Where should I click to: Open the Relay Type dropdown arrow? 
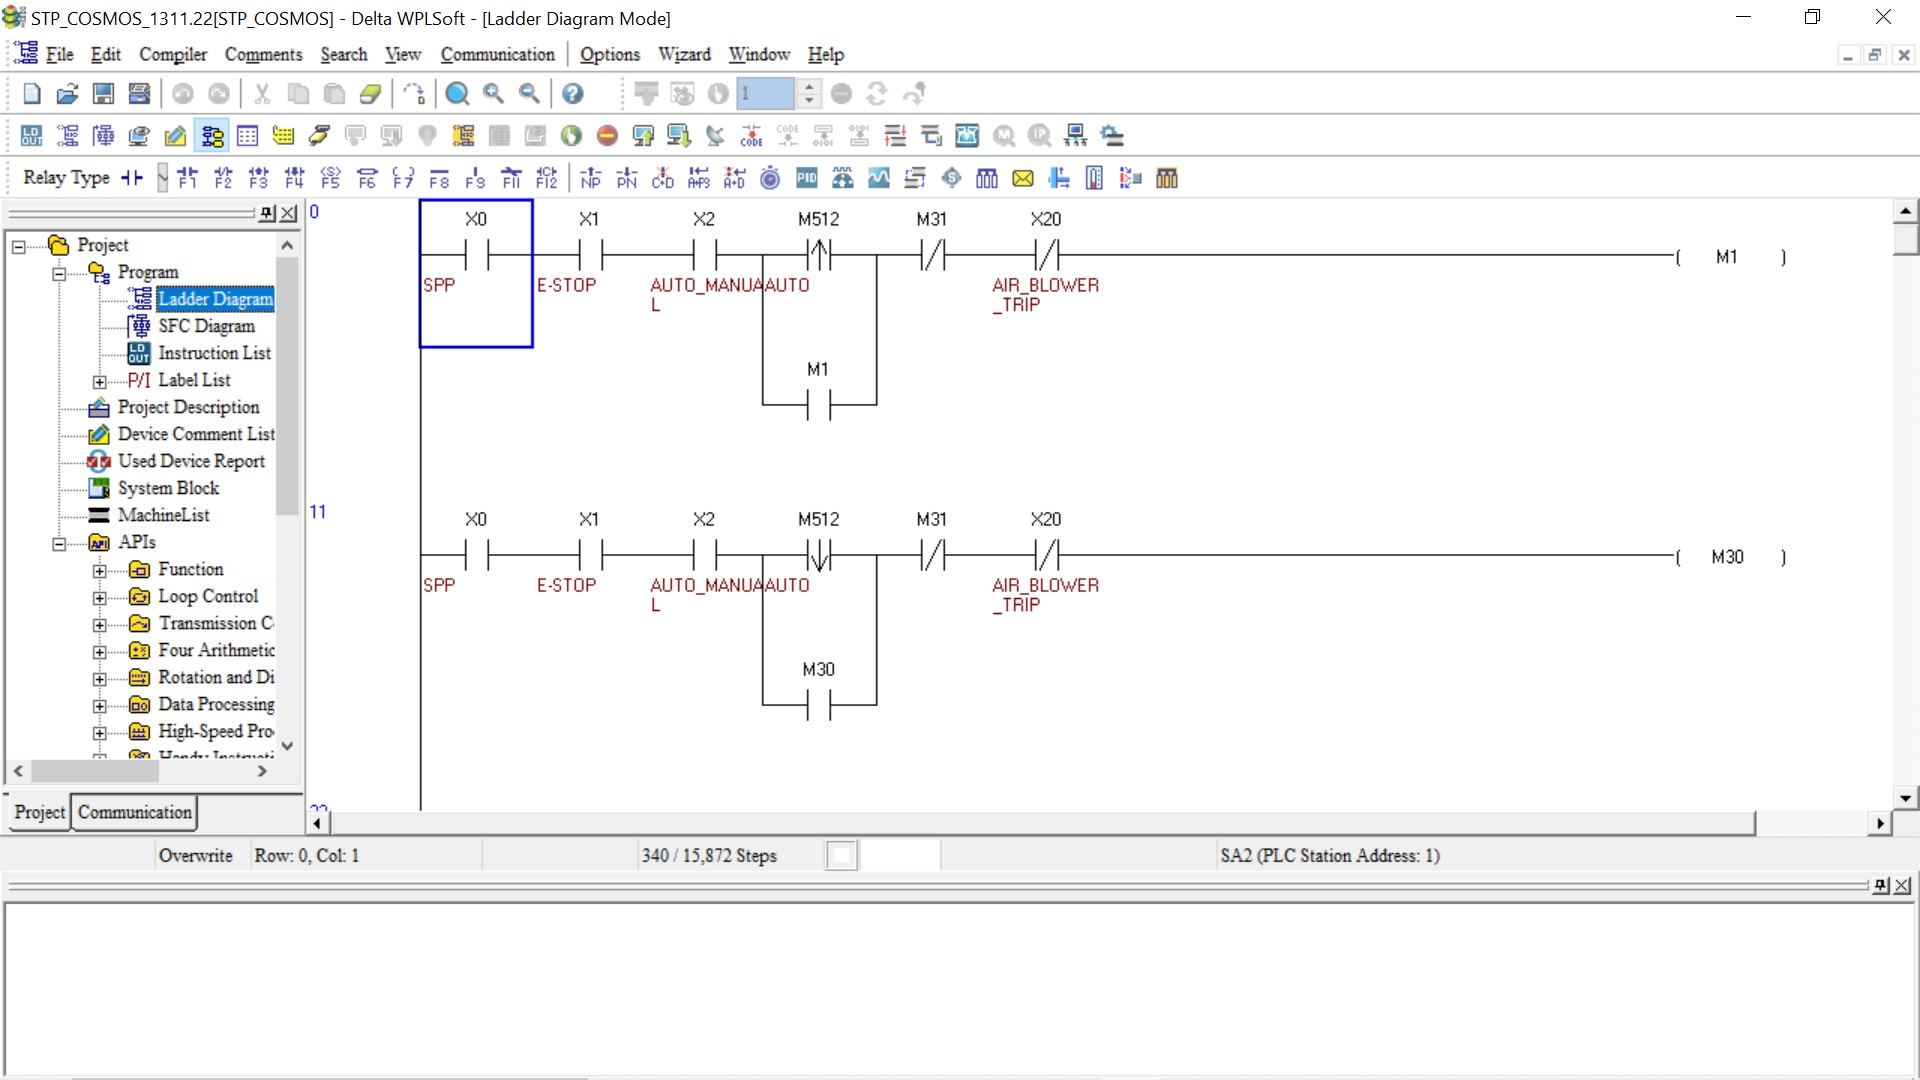click(162, 178)
